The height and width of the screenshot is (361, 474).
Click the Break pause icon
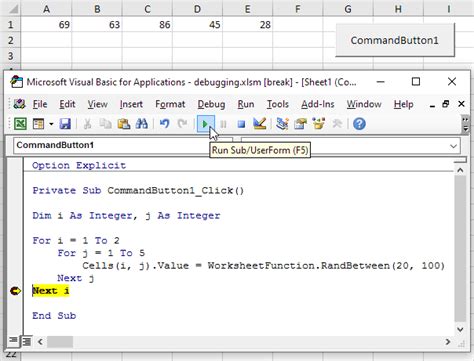[x=223, y=124]
